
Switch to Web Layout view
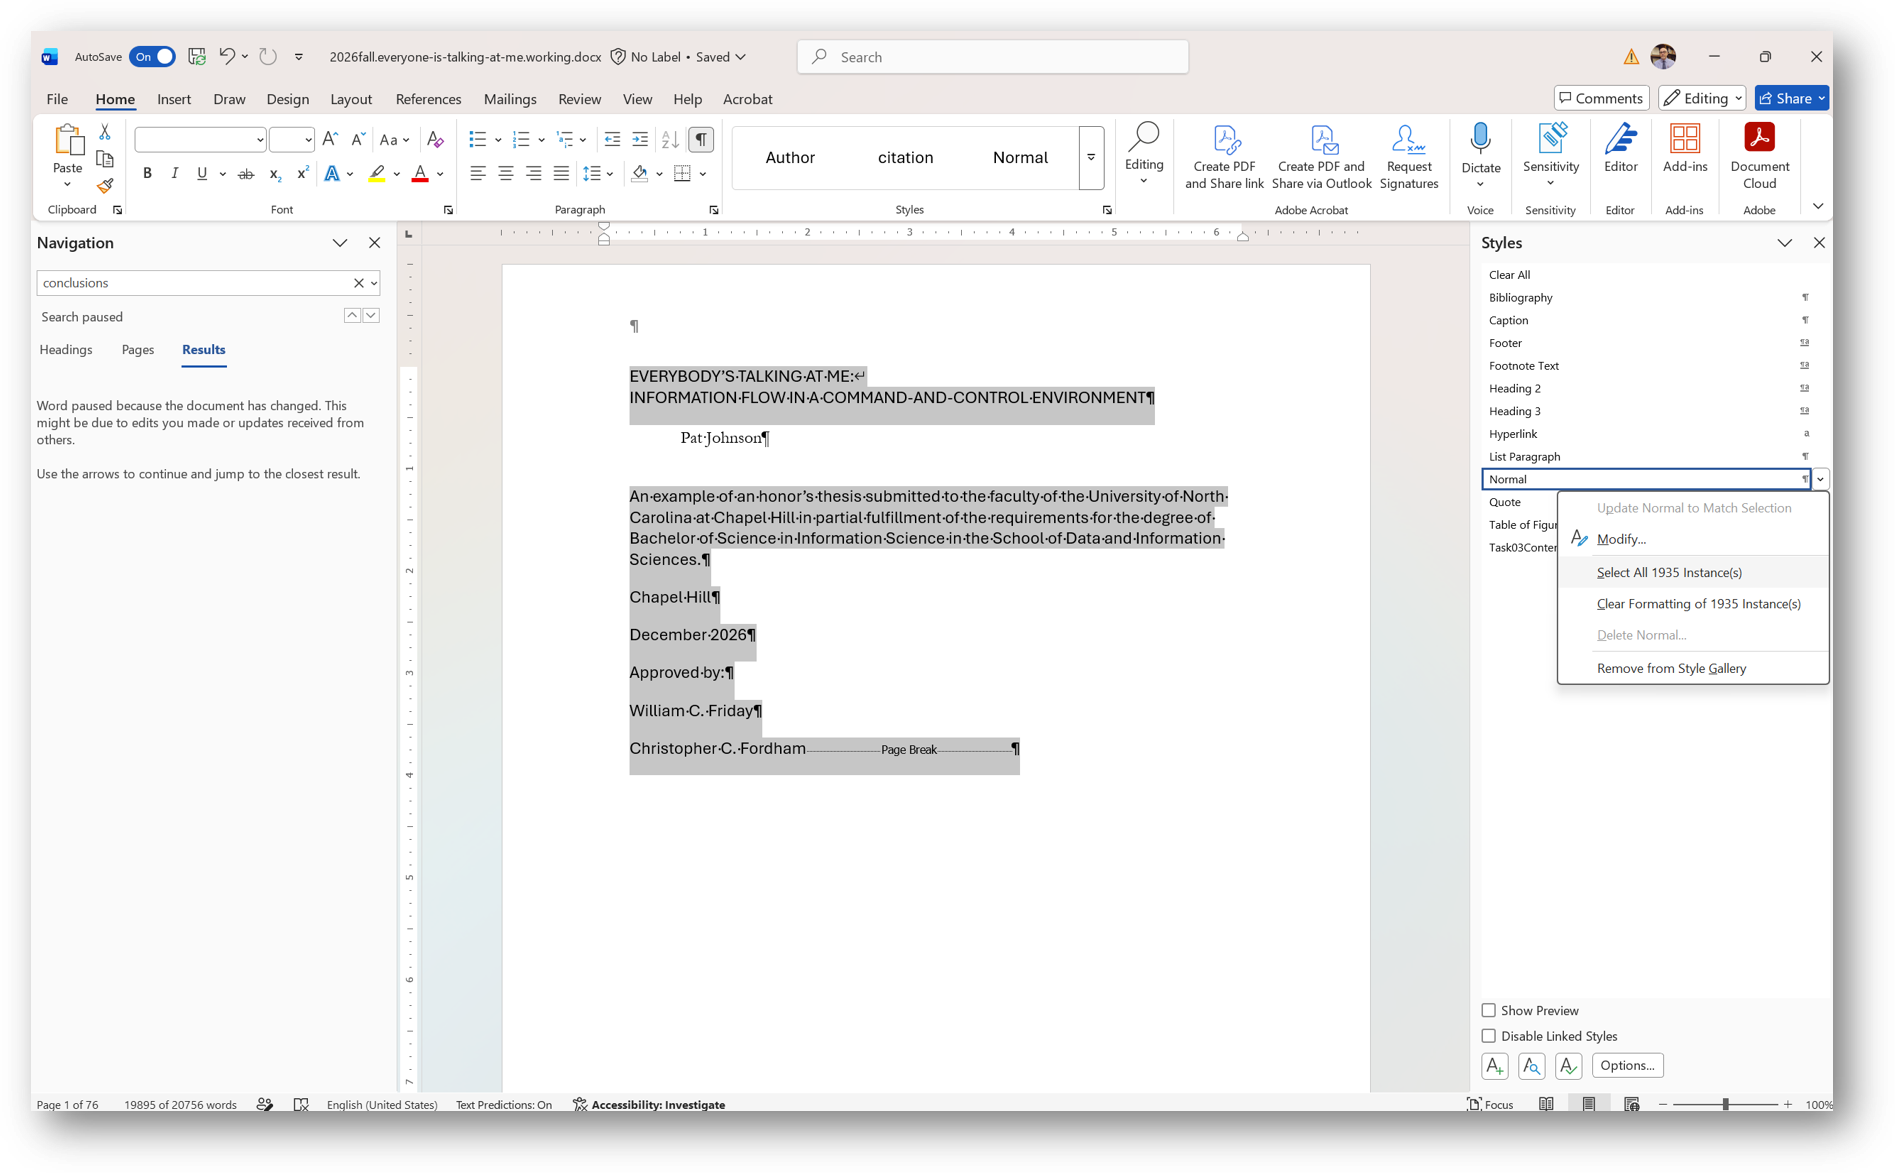1632,1105
